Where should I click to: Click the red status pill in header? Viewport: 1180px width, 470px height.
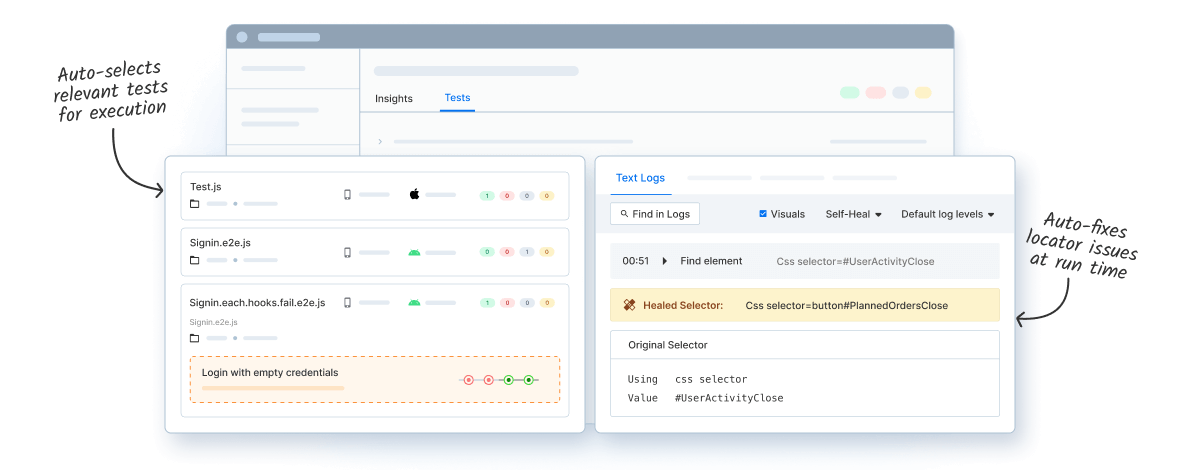click(875, 92)
